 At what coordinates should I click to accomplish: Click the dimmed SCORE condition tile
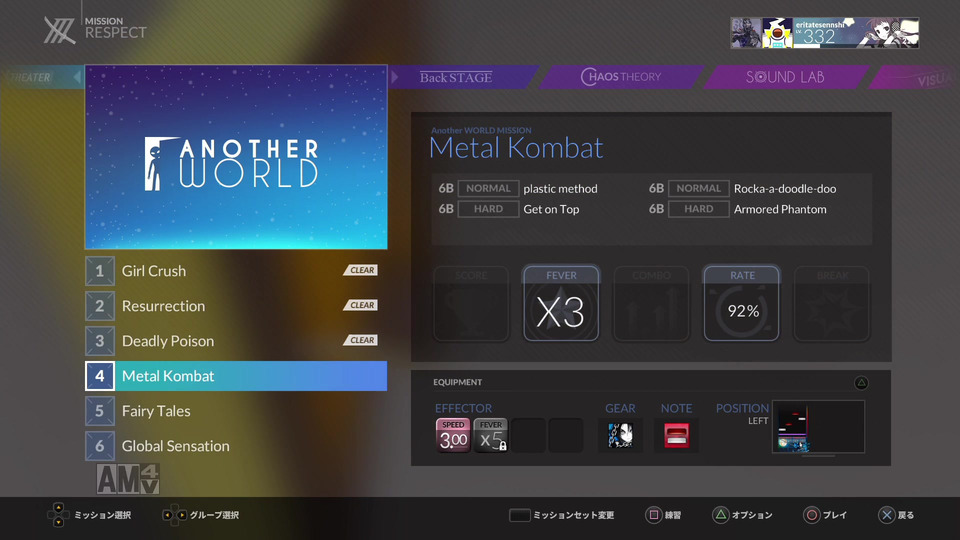(471, 303)
